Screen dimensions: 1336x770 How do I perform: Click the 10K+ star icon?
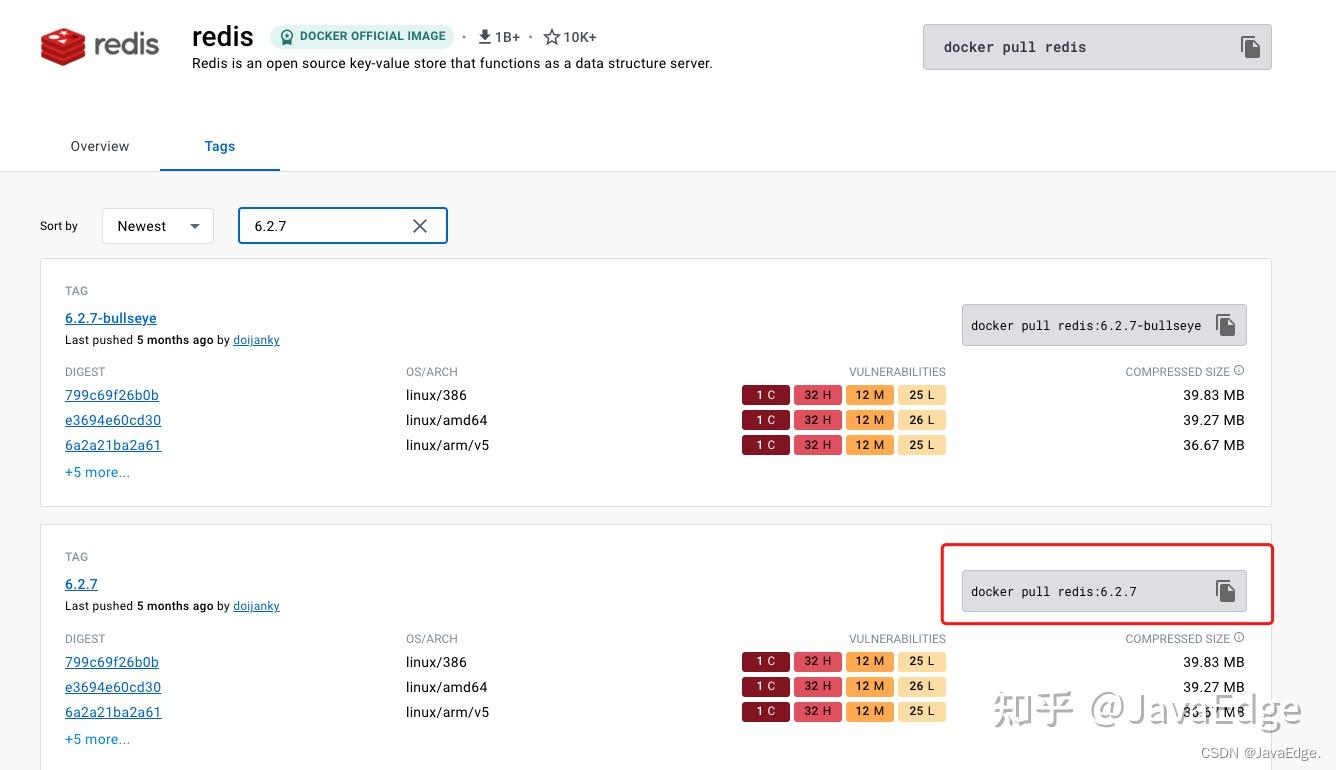tap(551, 37)
